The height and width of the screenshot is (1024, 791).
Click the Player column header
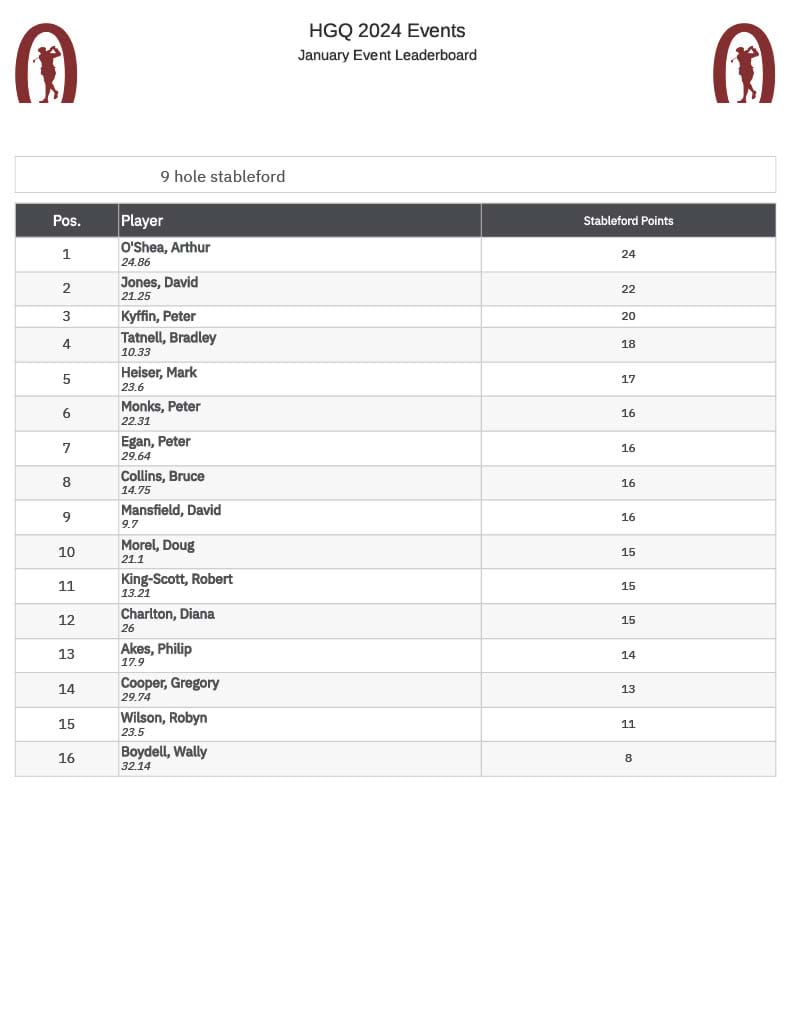click(x=142, y=221)
